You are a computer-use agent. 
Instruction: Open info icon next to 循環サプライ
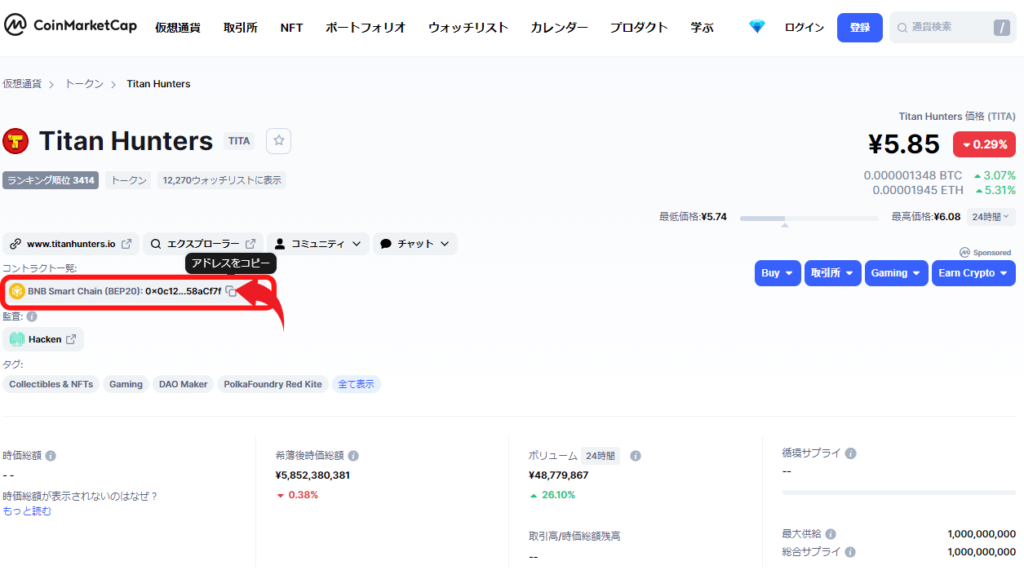850,453
